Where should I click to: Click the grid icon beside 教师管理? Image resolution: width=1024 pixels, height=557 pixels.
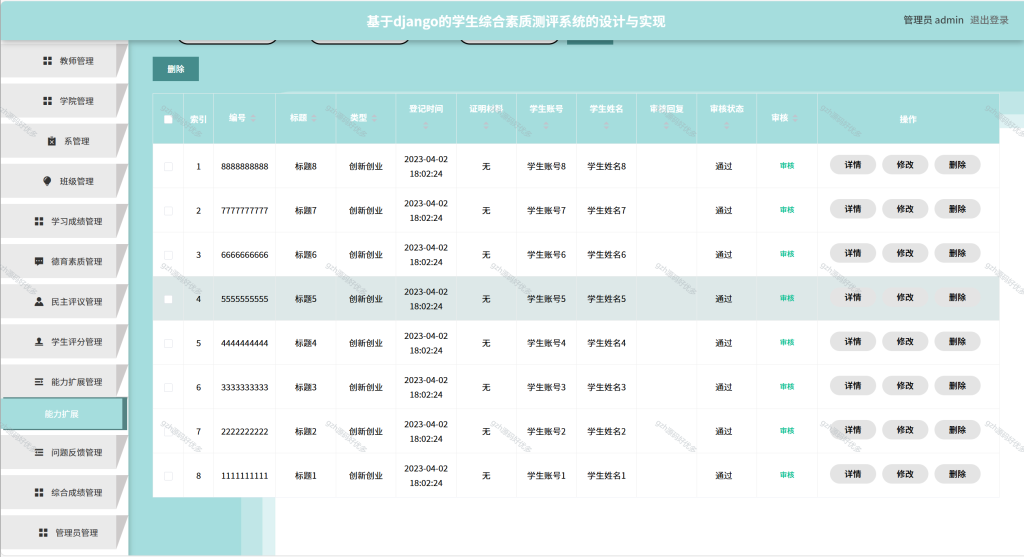point(47,61)
